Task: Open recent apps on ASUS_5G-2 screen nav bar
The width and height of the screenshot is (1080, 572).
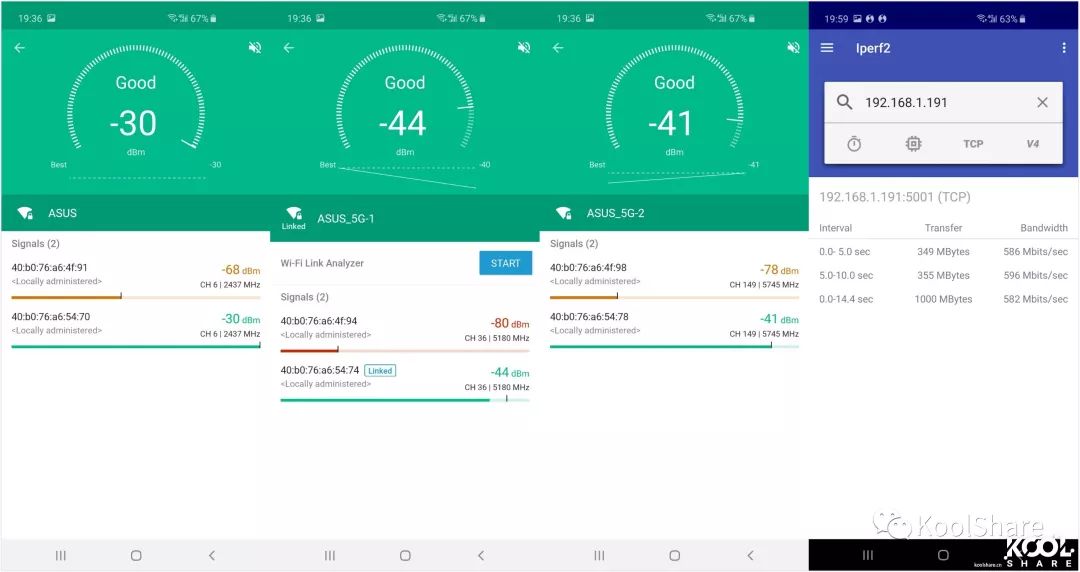Action: click(599, 555)
